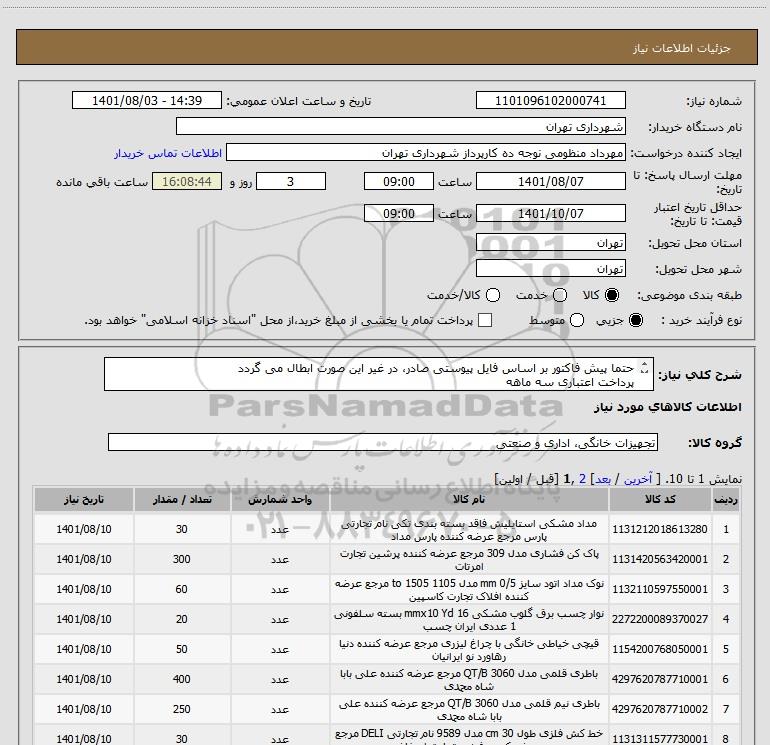
Task: Click item code 4297620787710002
Action: click(x=660, y=709)
